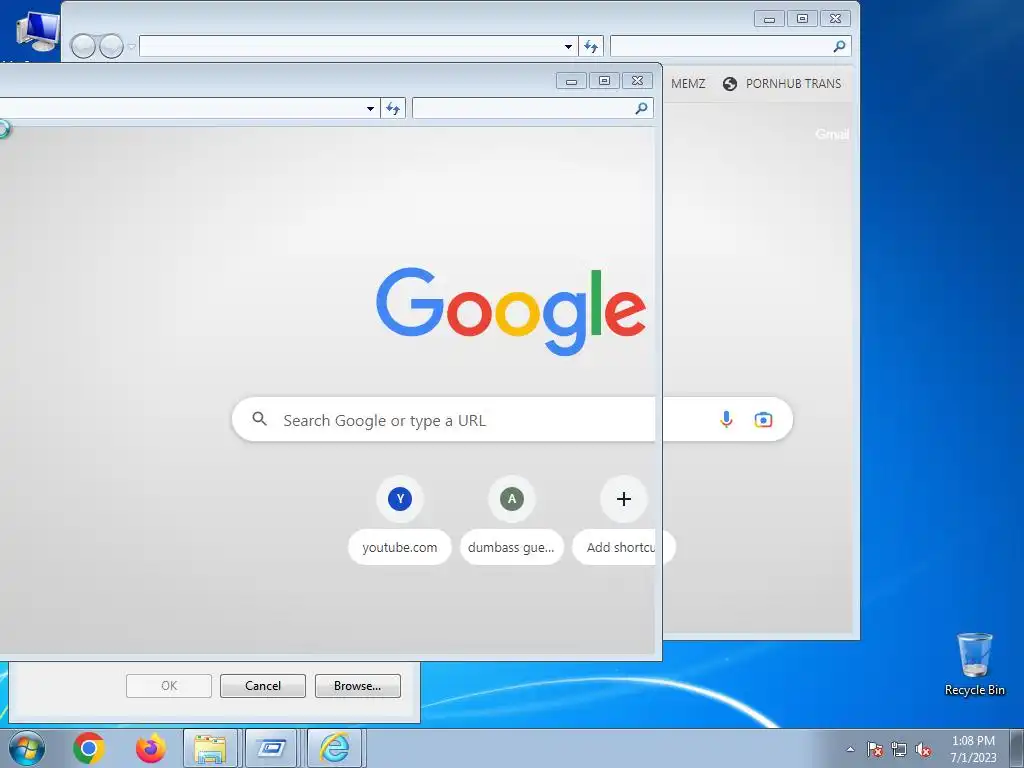The image size is (1024, 768).
Task: Open the youtube.com shortcut icon
Action: [x=400, y=499]
